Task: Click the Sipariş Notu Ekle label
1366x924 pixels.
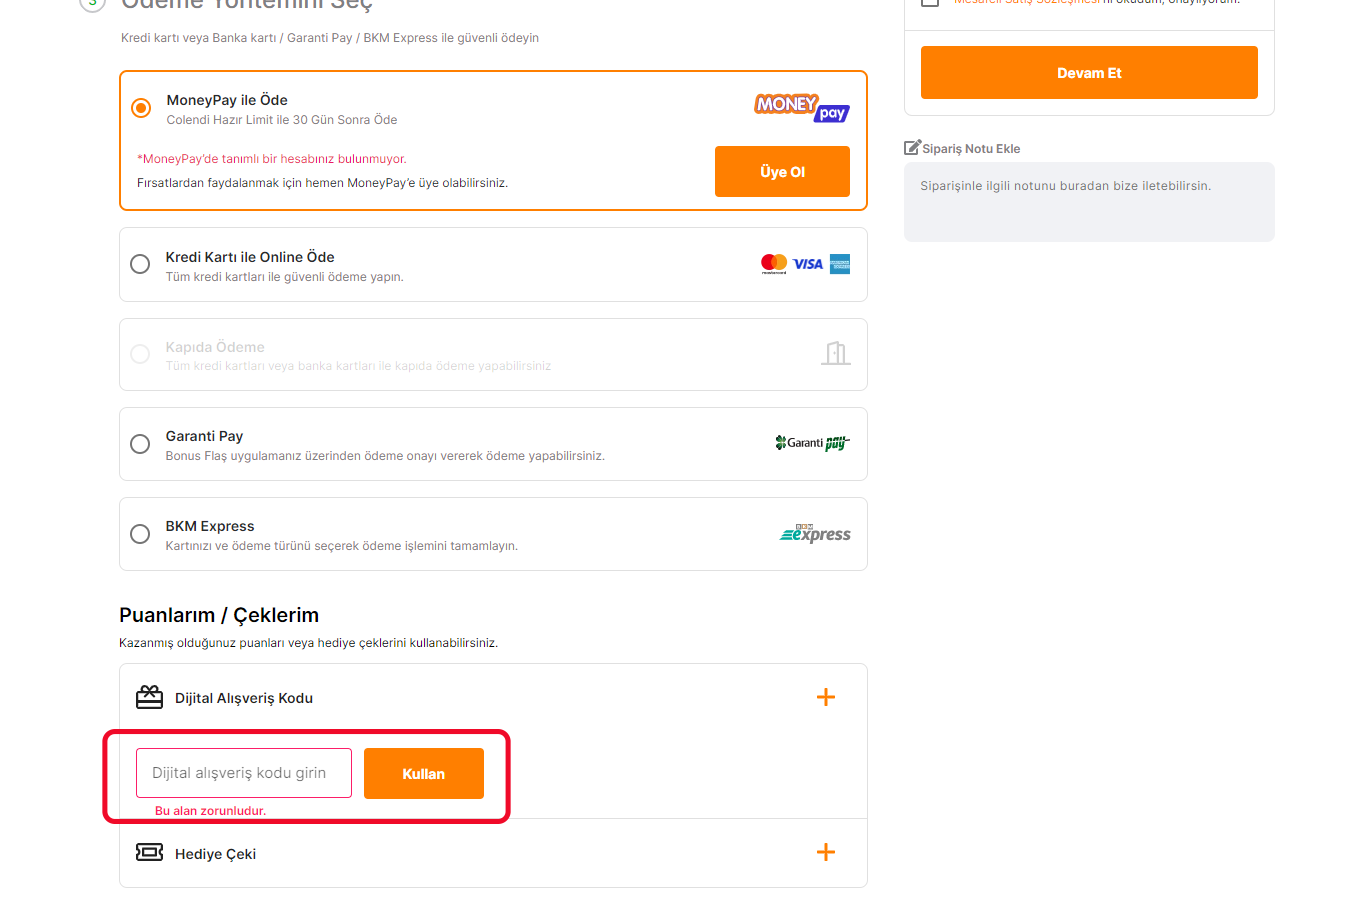Action: [x=971, y=149]
